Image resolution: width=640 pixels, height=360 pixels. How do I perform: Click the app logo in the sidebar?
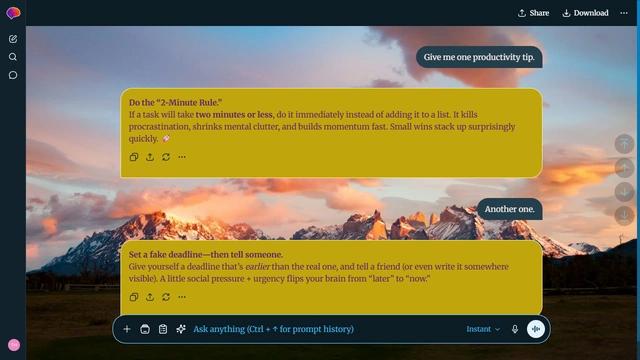pyautogui.click(x=13, y=13)
